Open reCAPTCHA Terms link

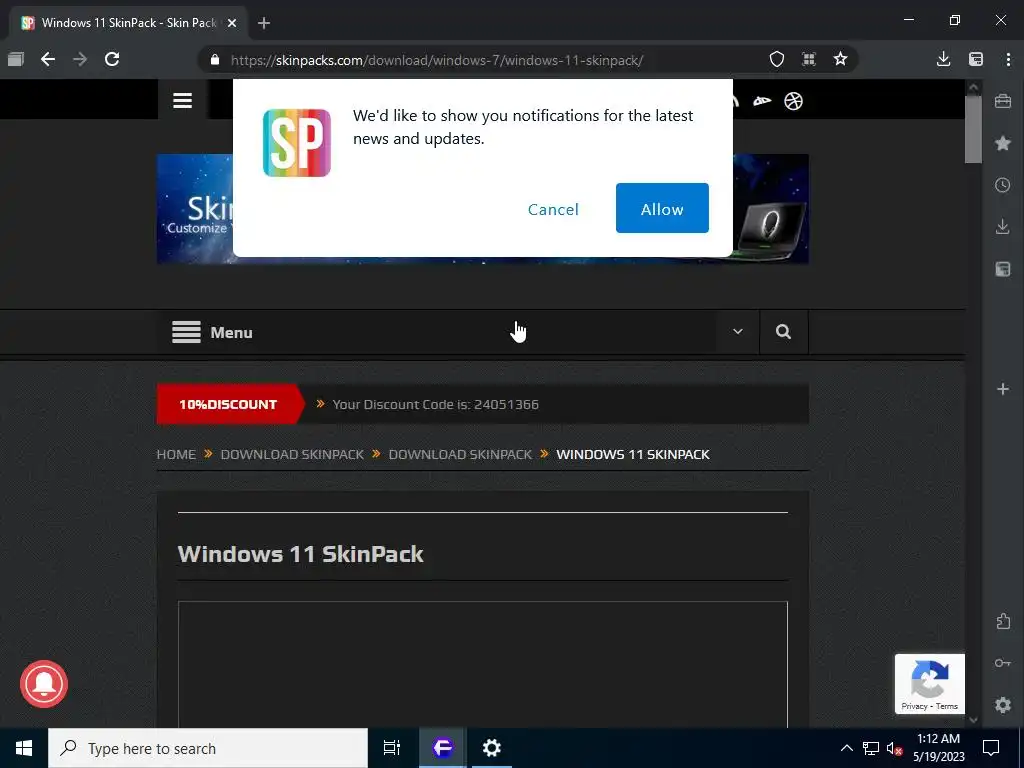tap(947, 706)
